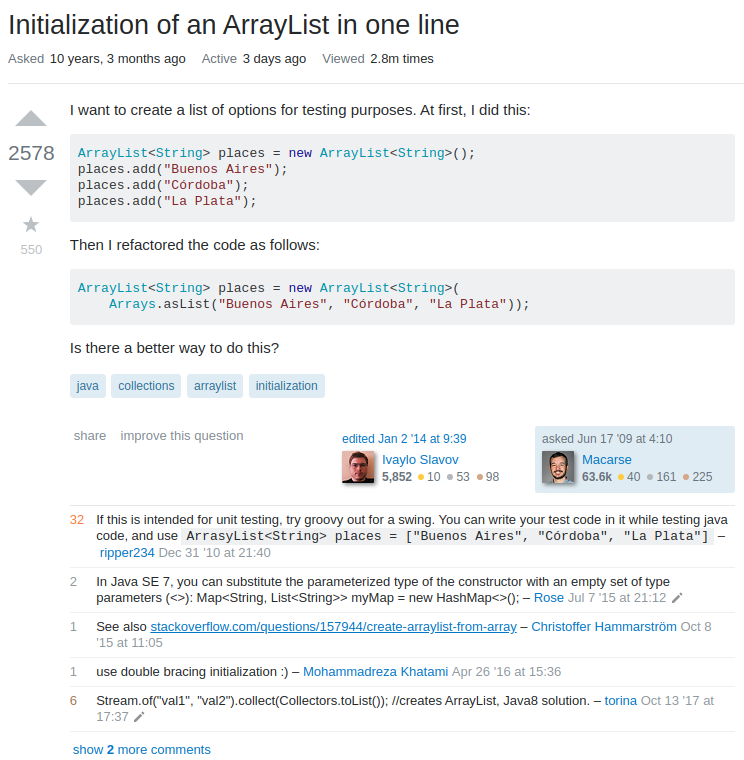Visit ripper234's user profile
The height and width of the screenshot is (760, 744).
click(x=127, y=552)
